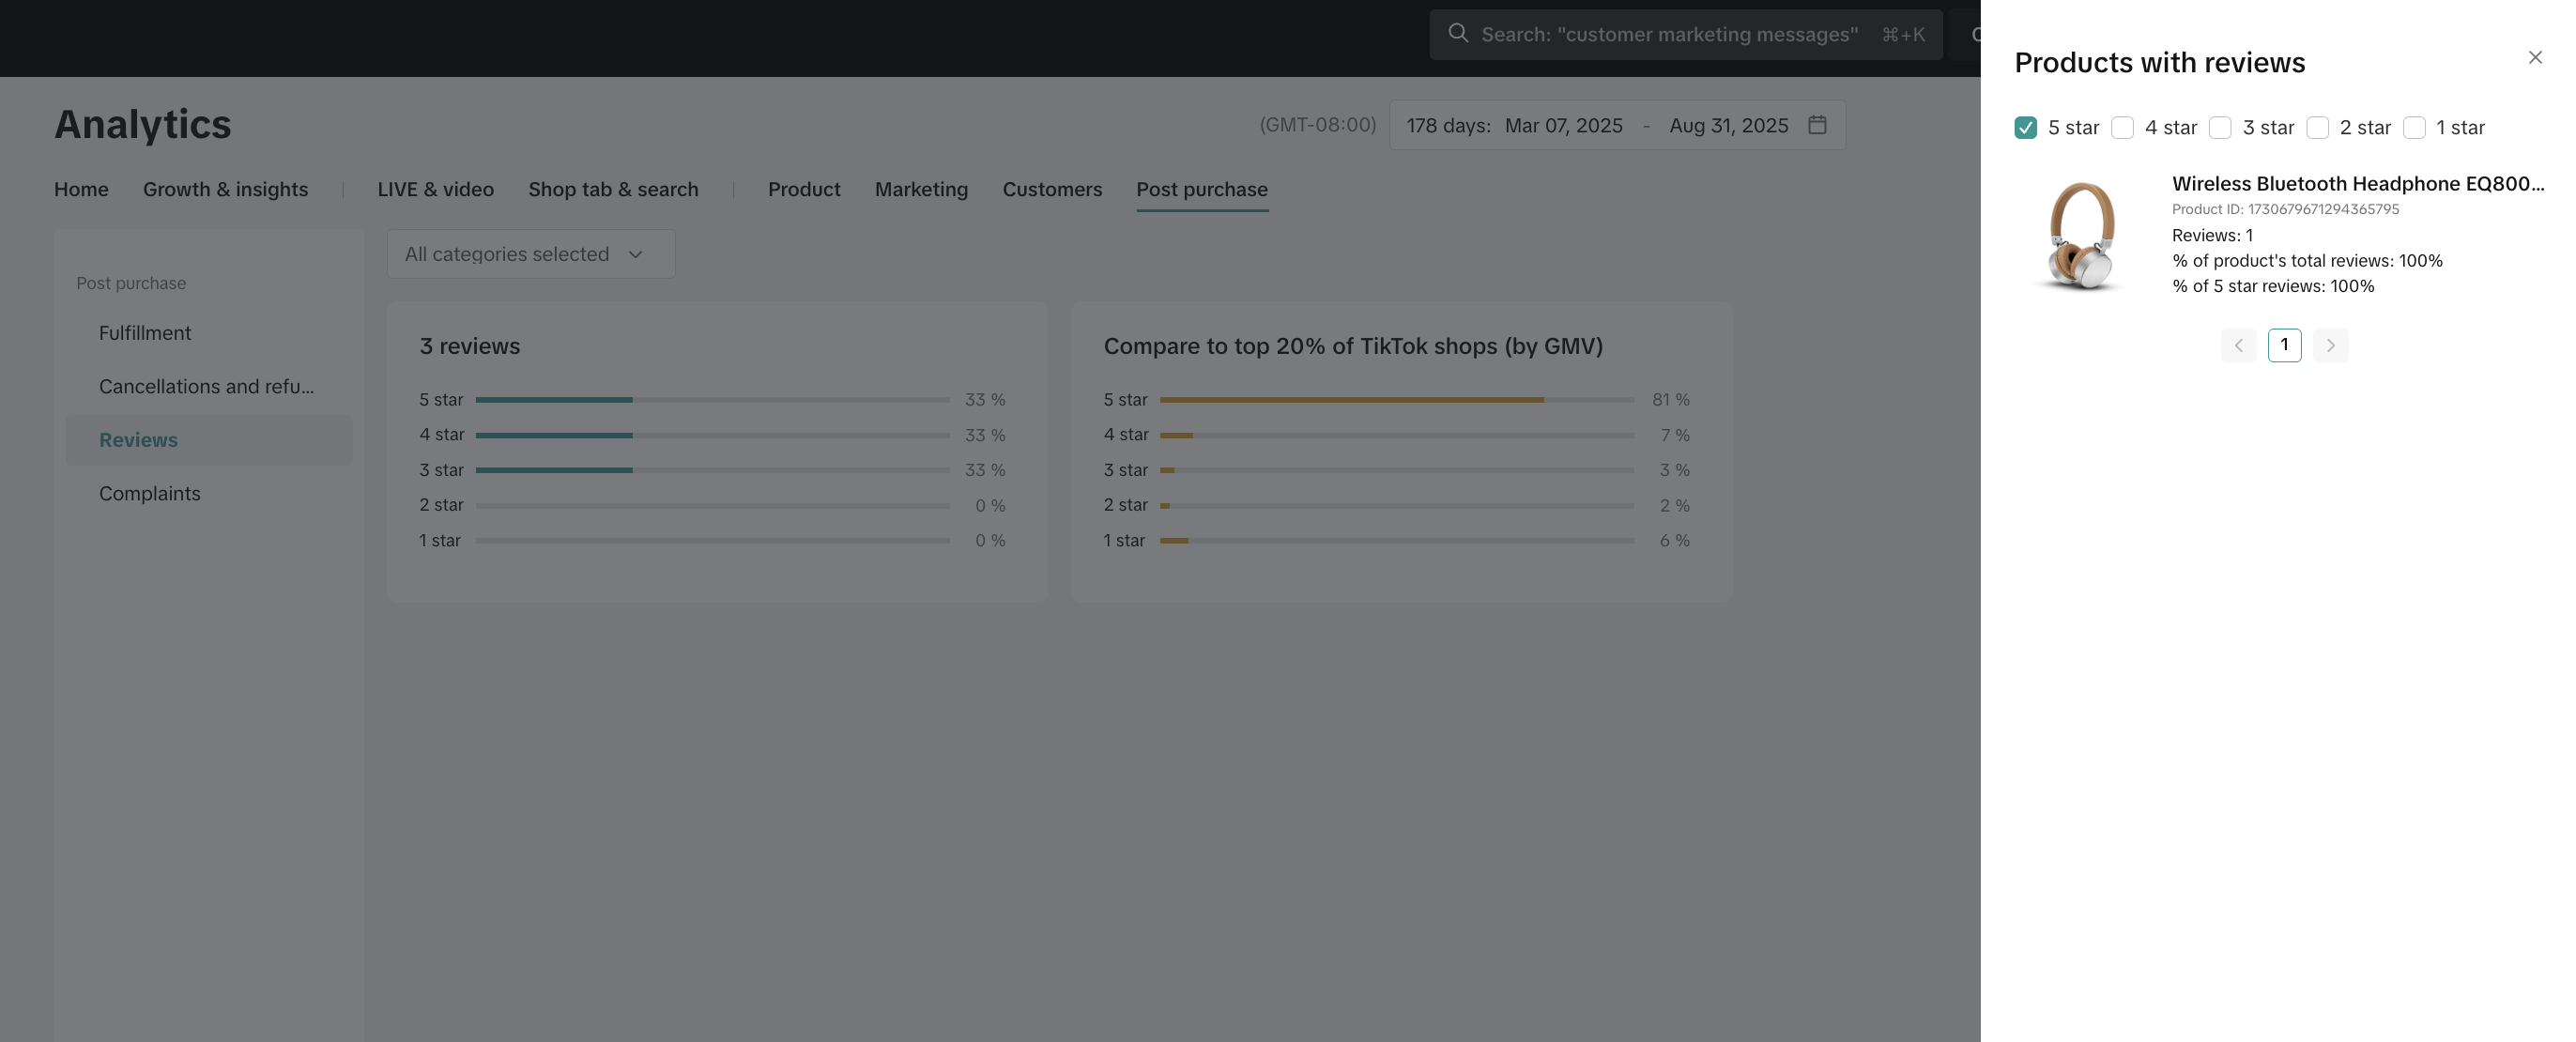Uncheck the 5 star filter
This screenshot has height=1042, width=2576.
2025,128
